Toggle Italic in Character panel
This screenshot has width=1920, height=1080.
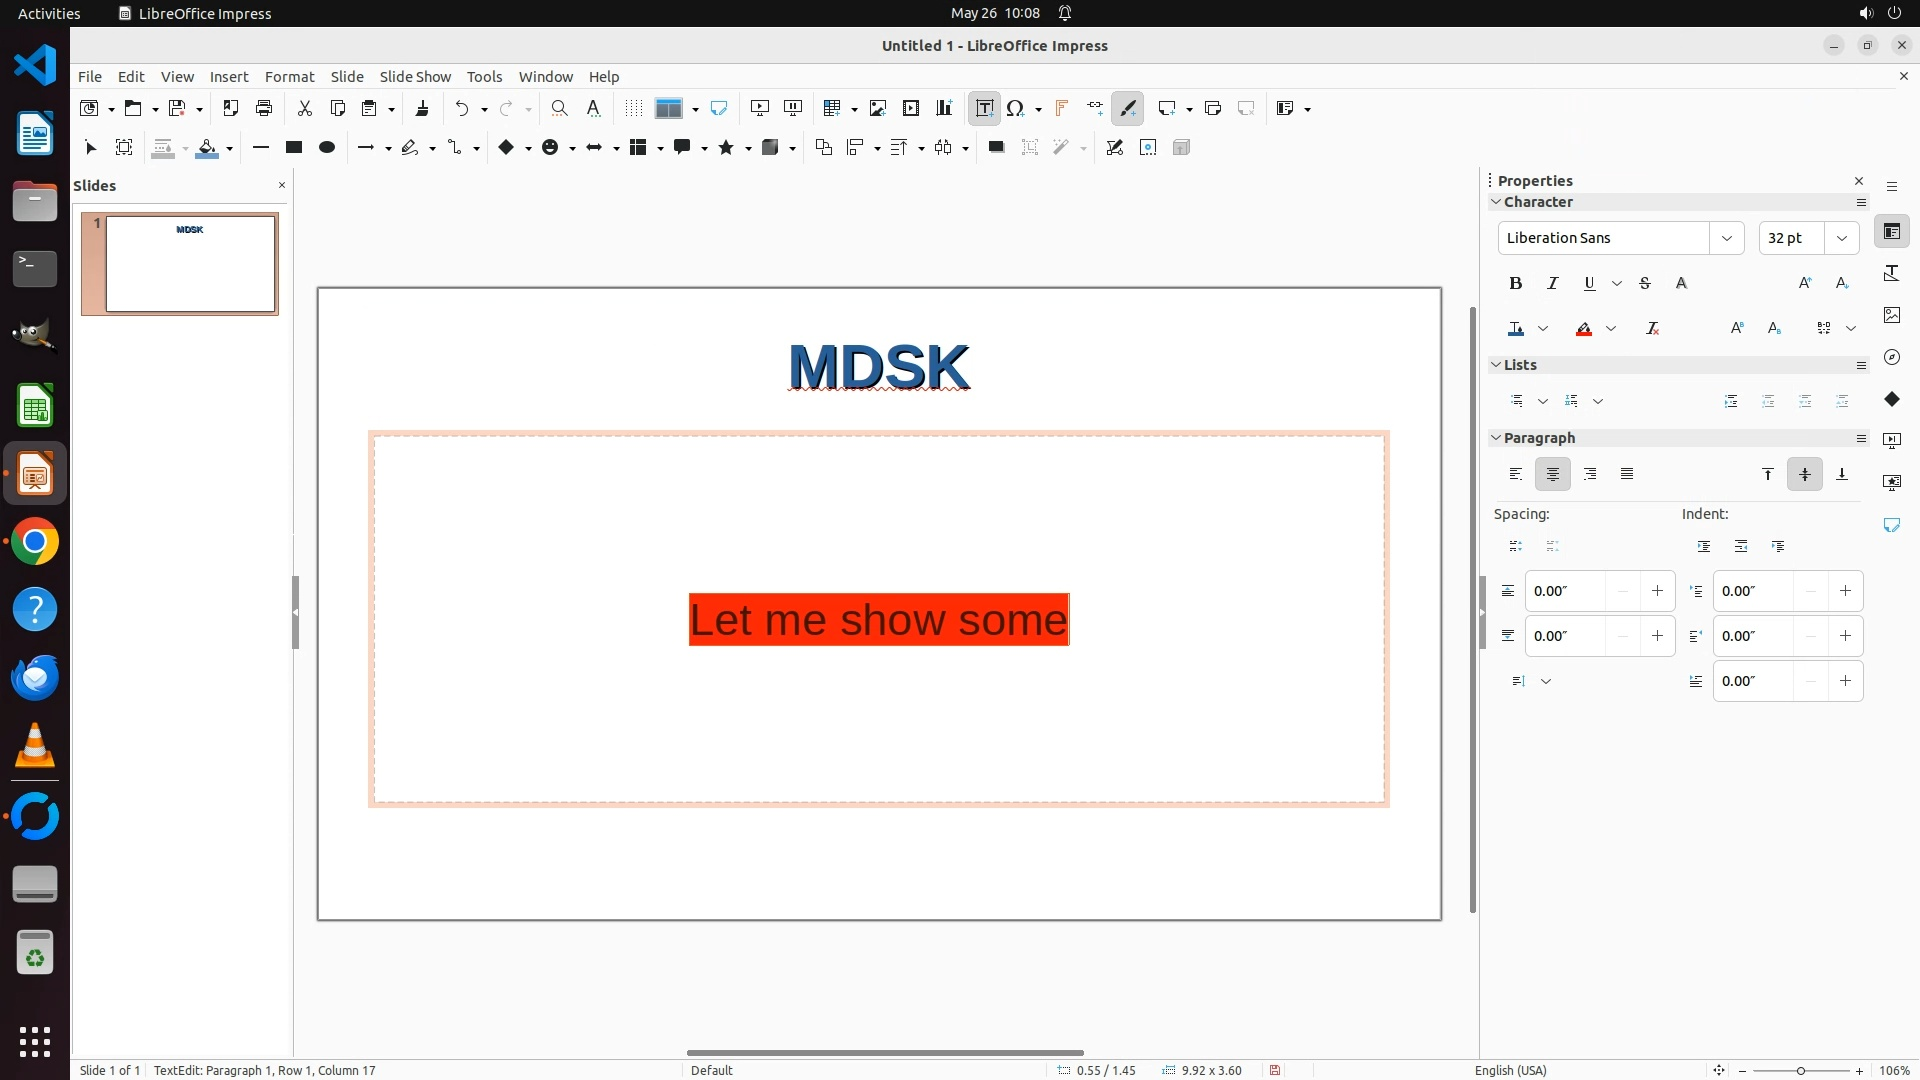click(1552, 284)
